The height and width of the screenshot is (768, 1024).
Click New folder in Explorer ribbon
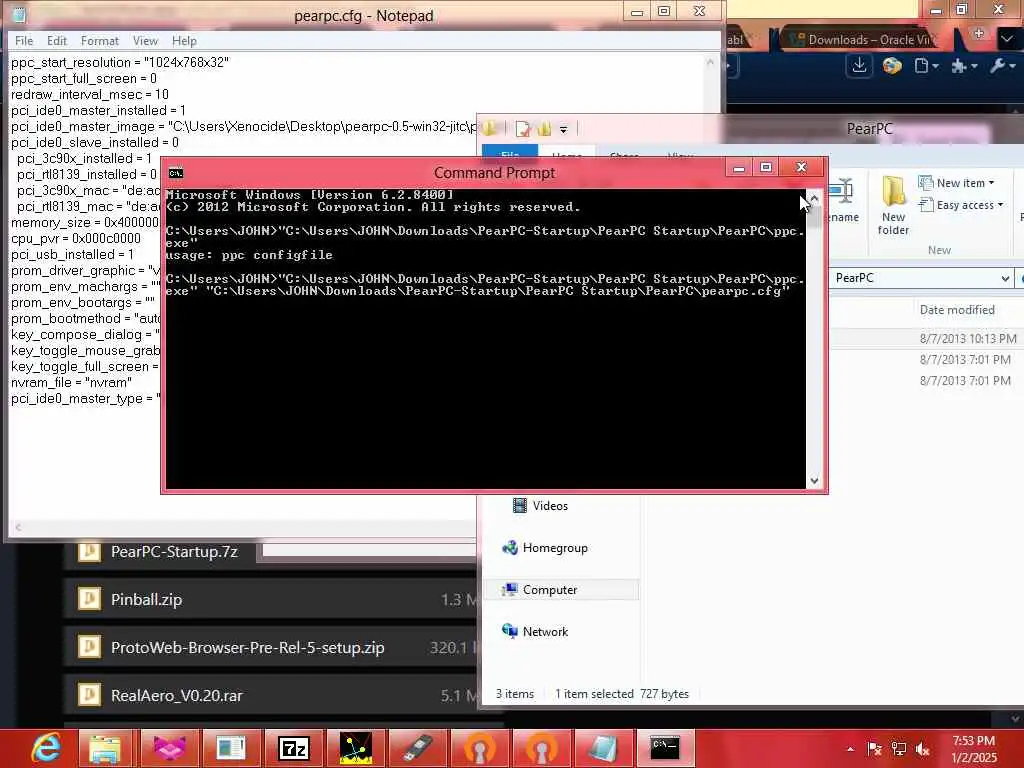tap(893, 205)
